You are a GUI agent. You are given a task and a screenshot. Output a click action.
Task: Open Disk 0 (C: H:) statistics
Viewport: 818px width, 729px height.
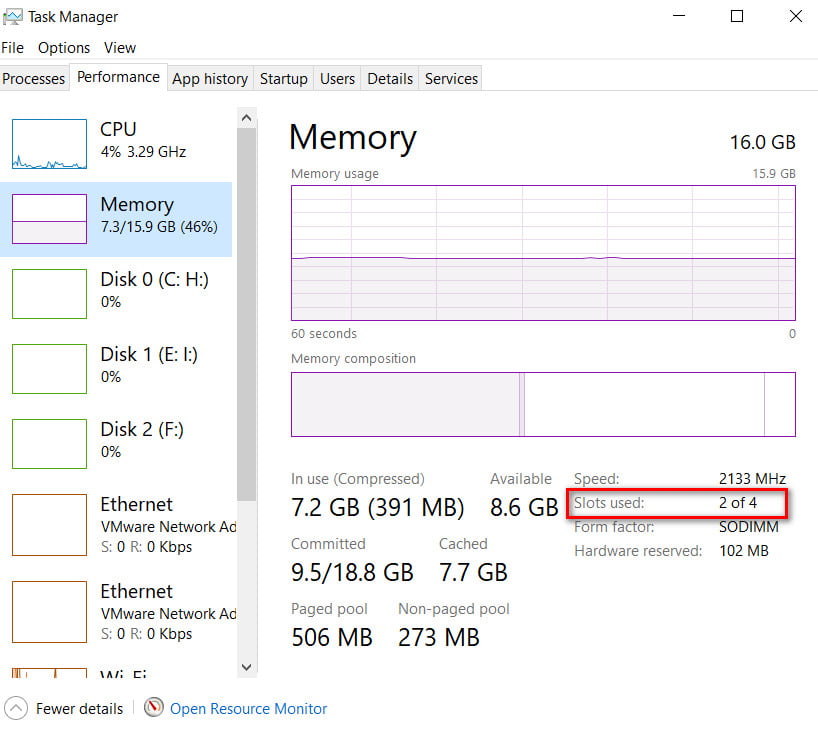[x=120, y=290]
